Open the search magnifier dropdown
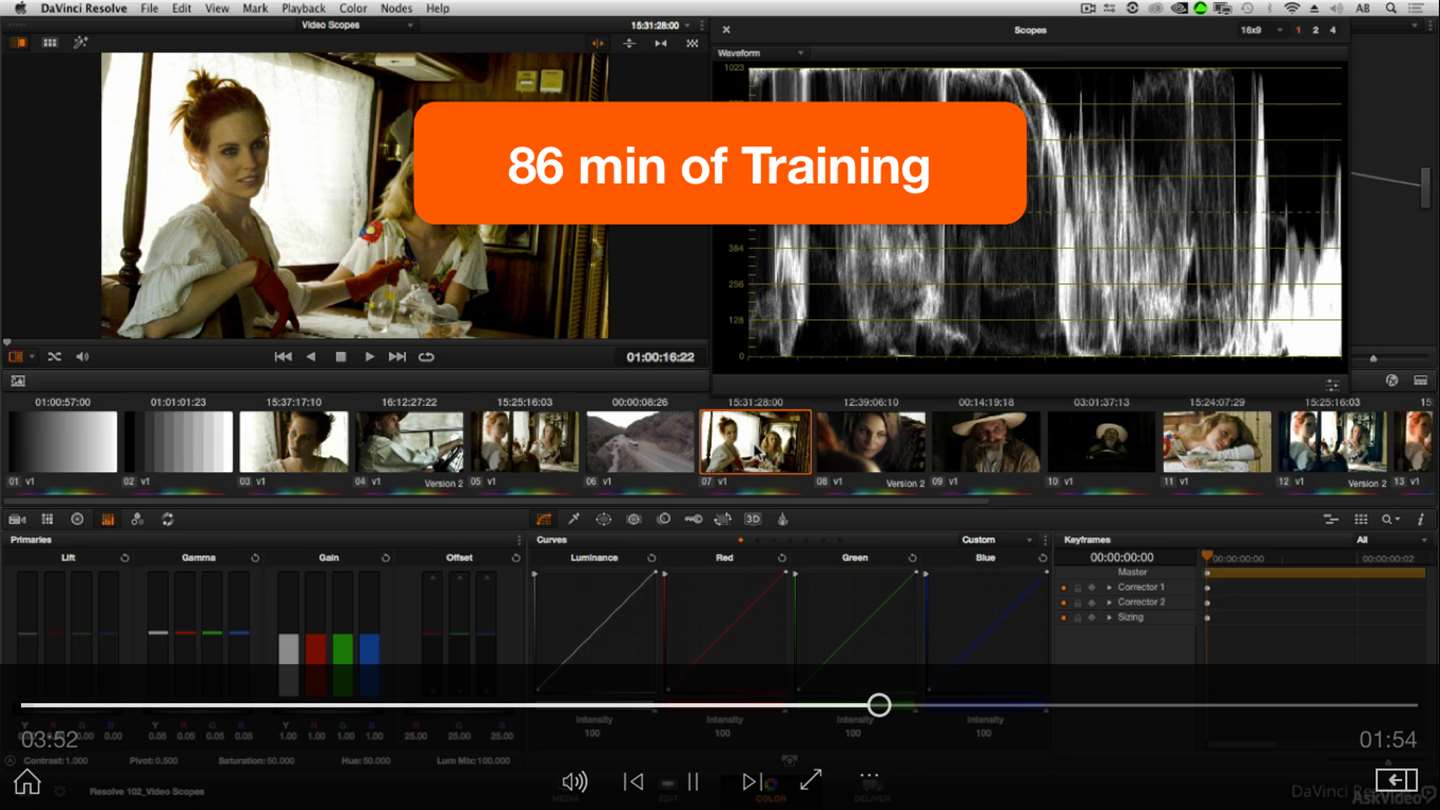Viewport: 1440px width, 810px height. tap(1391, 519)
